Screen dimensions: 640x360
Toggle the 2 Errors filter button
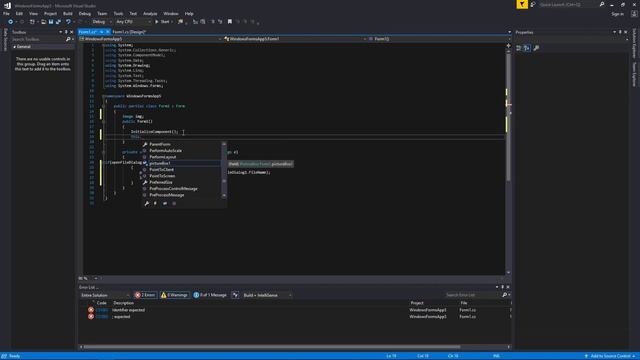click(145, 295)
